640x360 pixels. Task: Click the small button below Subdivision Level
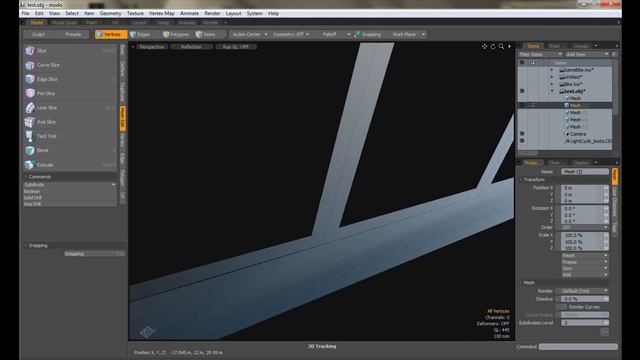(604, 332)
